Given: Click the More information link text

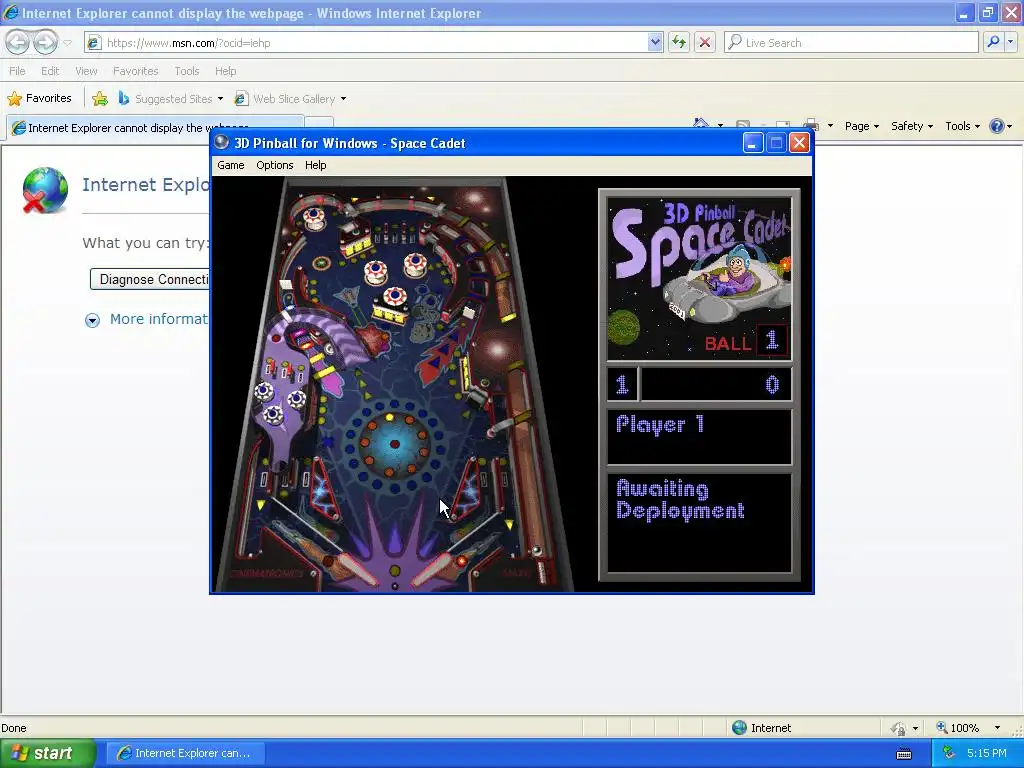Looking at the screenshot, I should click(159, 319).
